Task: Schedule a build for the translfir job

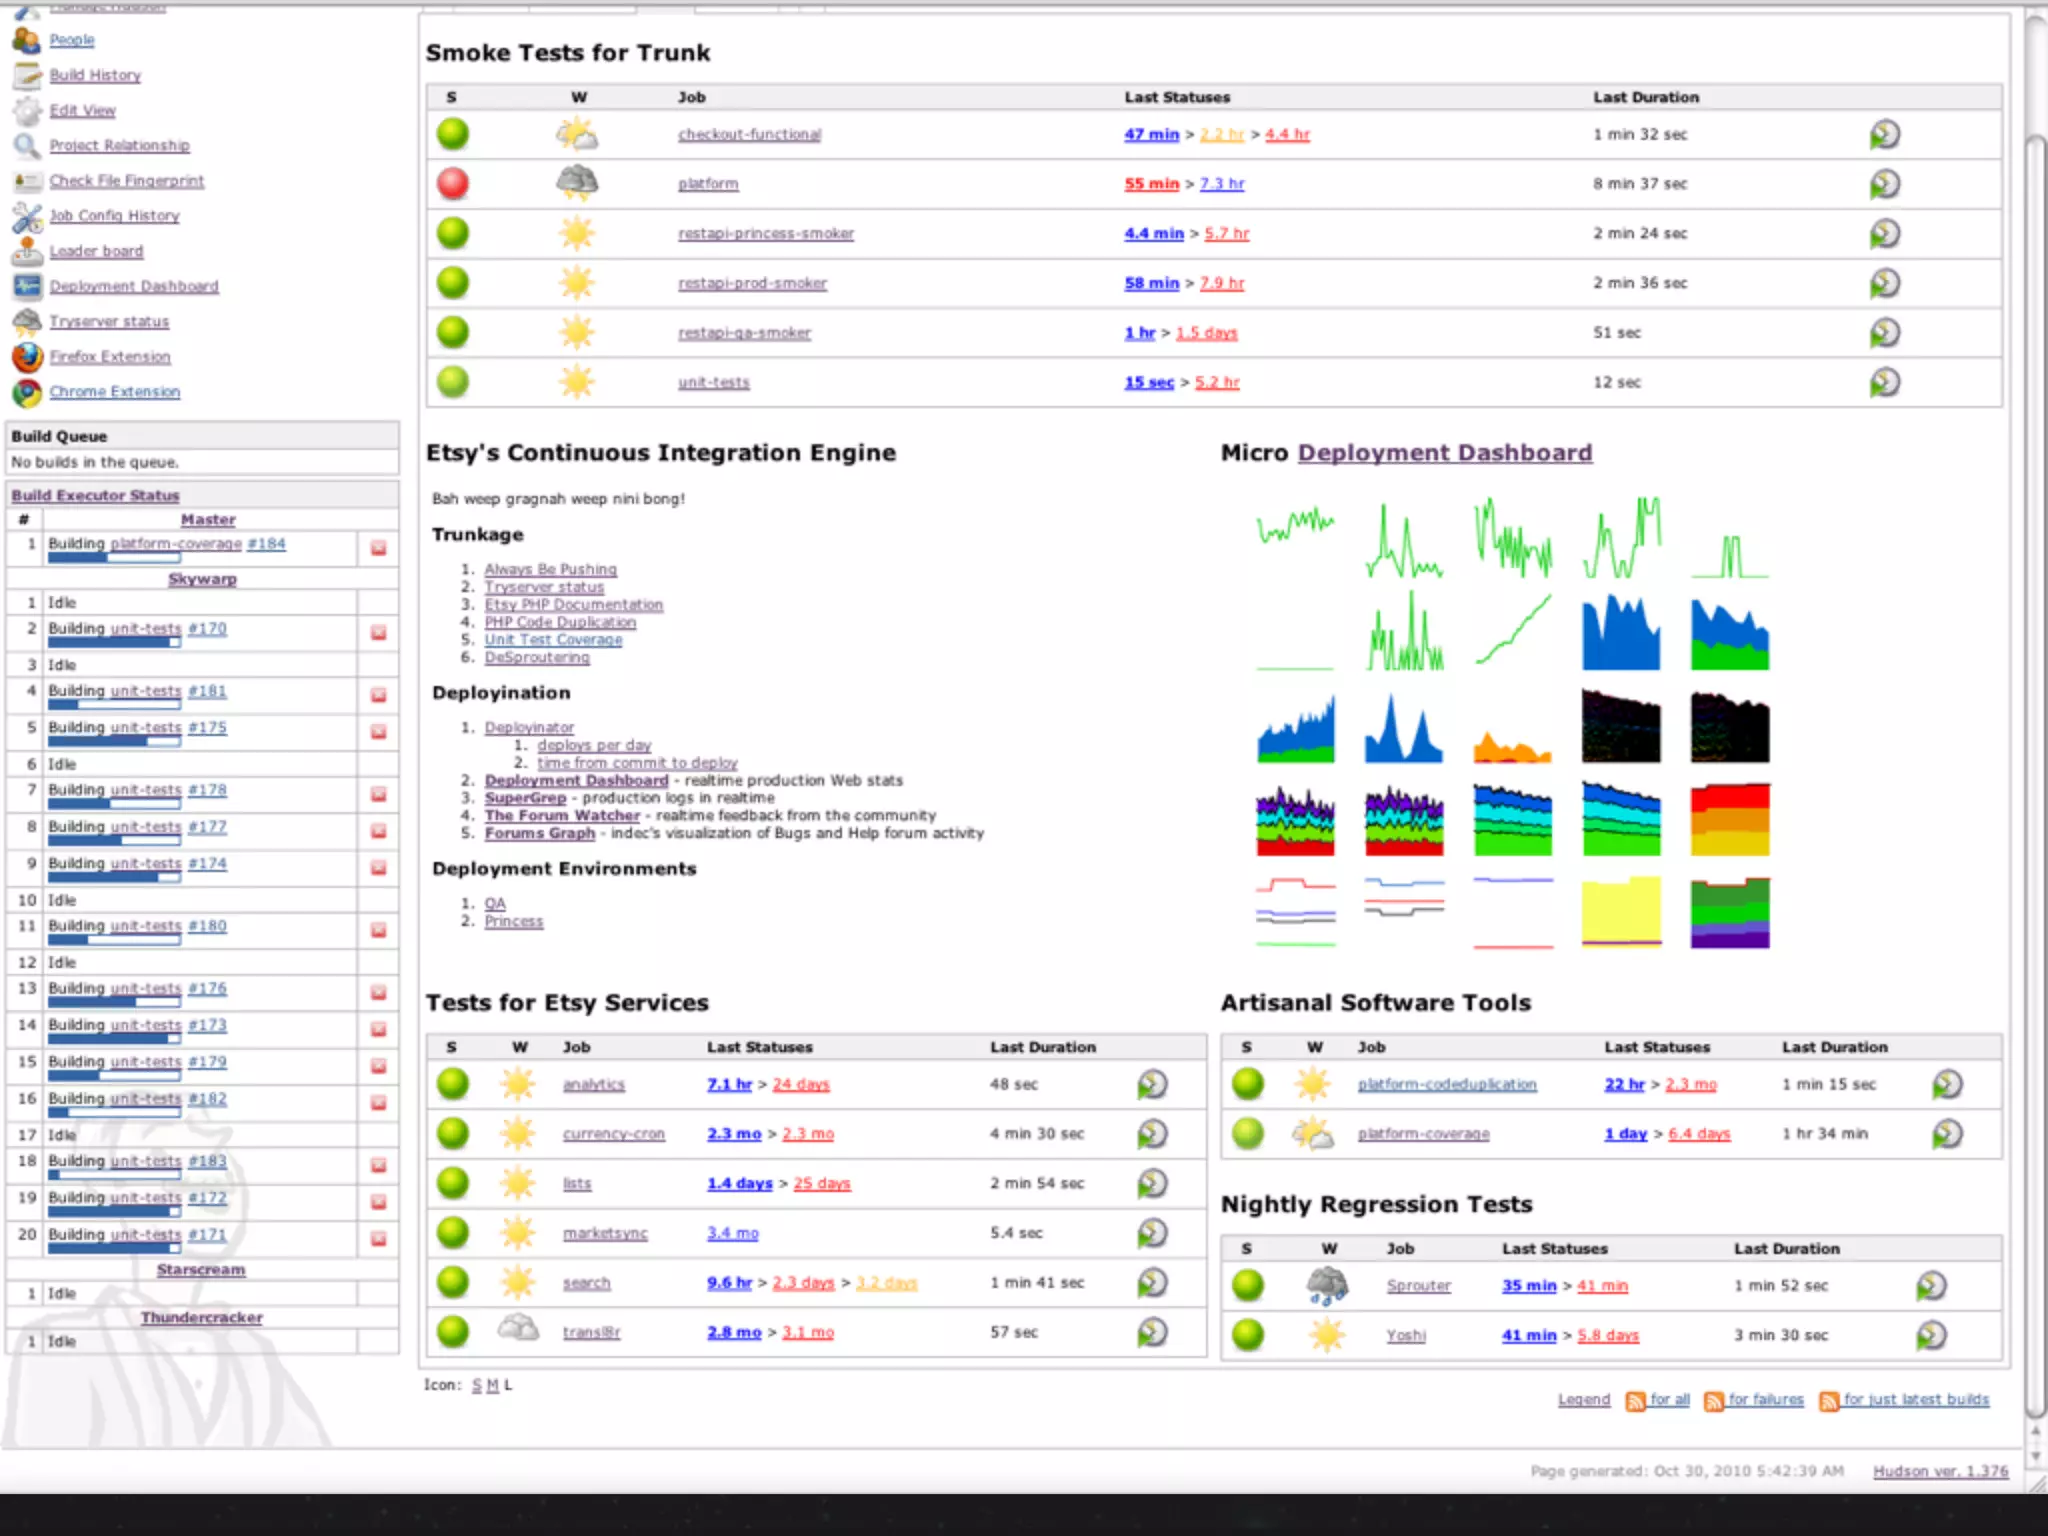Action: (1152, 1332)
